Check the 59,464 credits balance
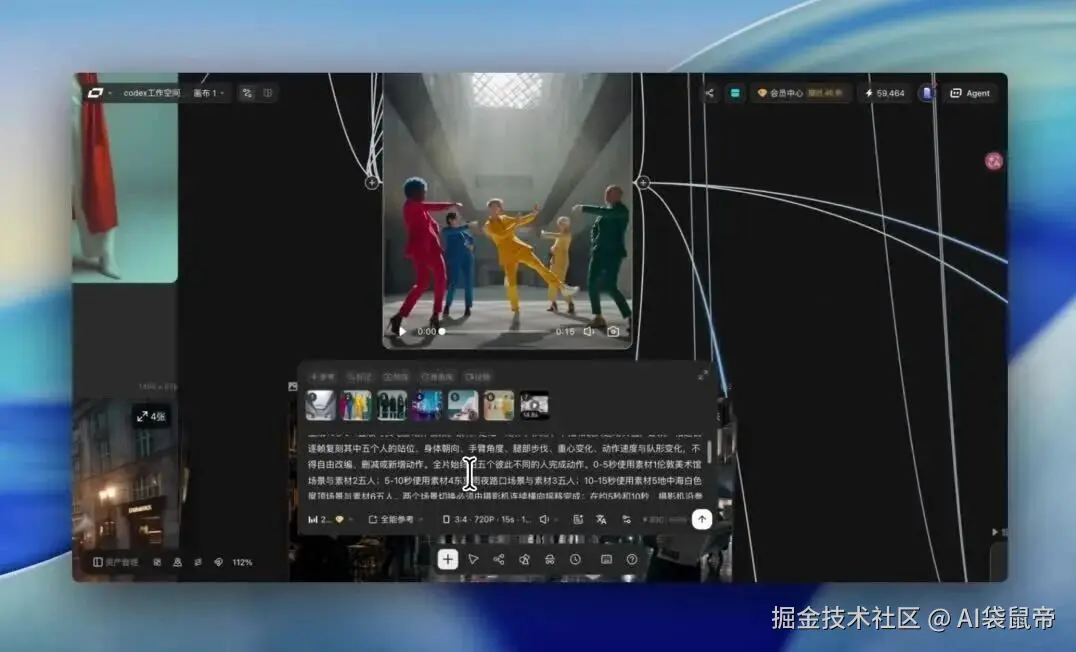Viewport: 1076px width, 652px height. pos(885,93)
